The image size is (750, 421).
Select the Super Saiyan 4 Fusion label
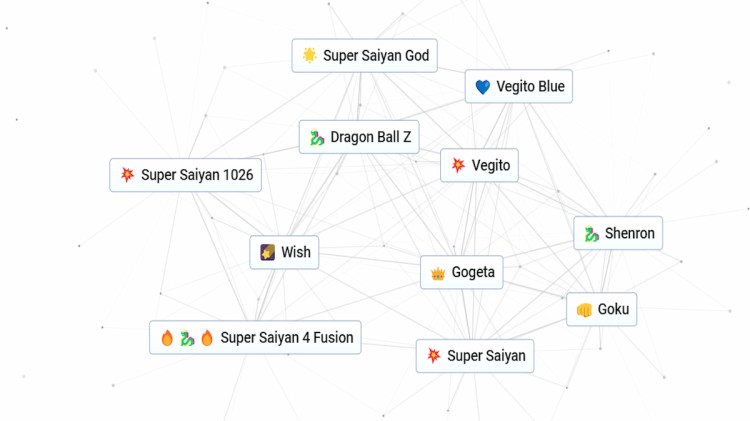287,338
